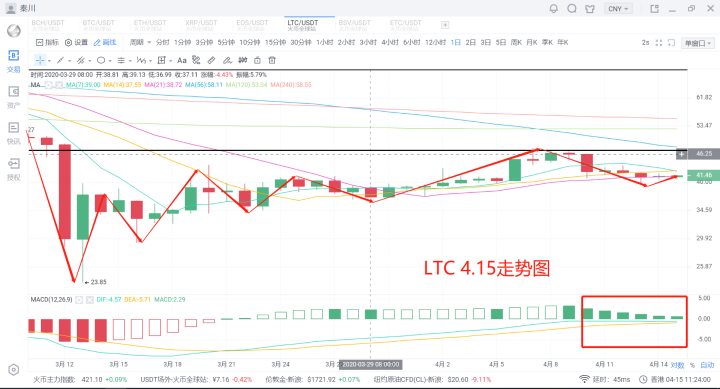Screen dimensions: 720x389
Task: Switch to EOS/USDT tab
Action: (252, 25)
